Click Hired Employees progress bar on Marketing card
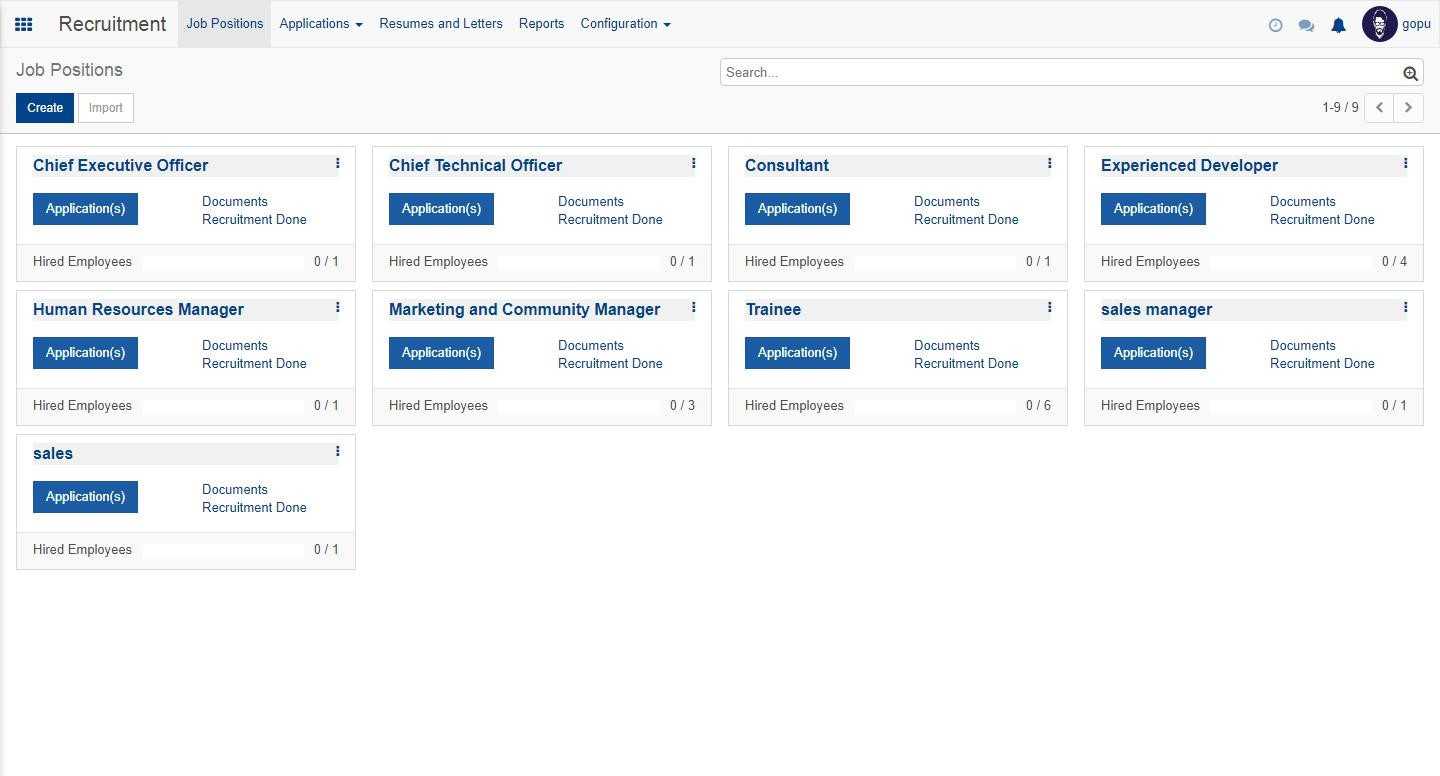The height and width of the screenshot is (776, 1440). pos(580,406)
